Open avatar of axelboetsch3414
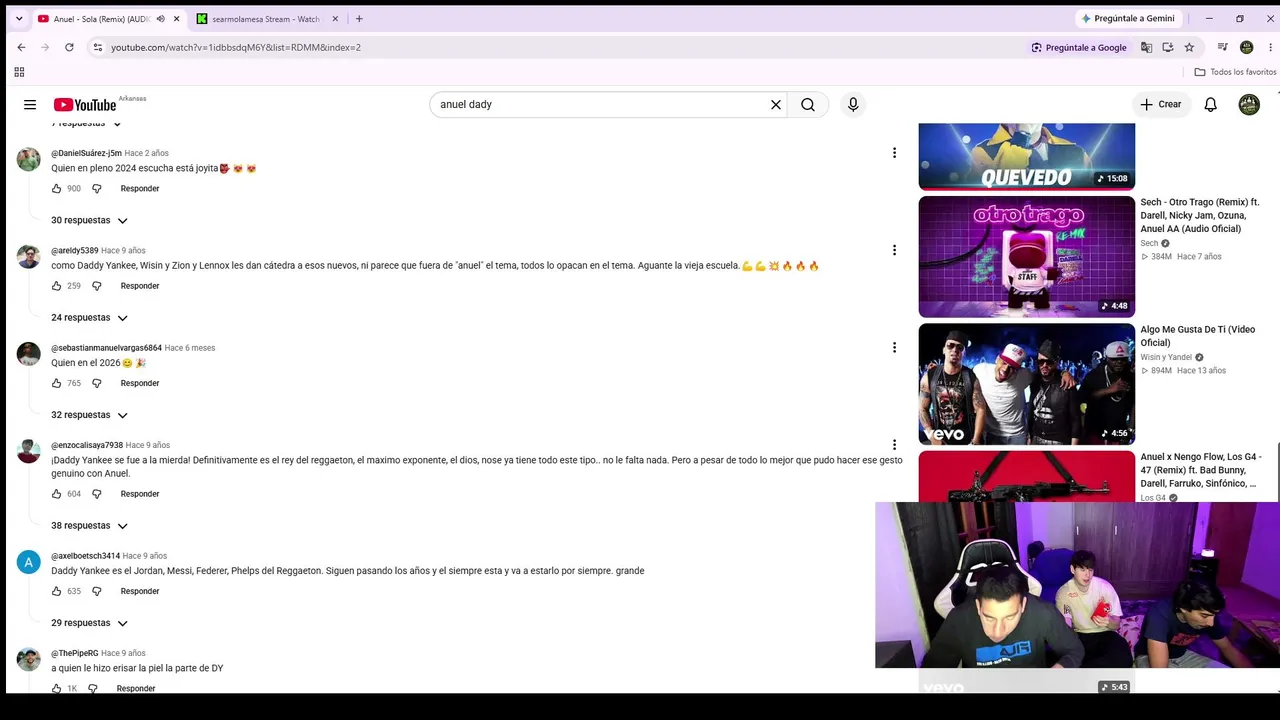1280x720 pixels. point(28,562)
